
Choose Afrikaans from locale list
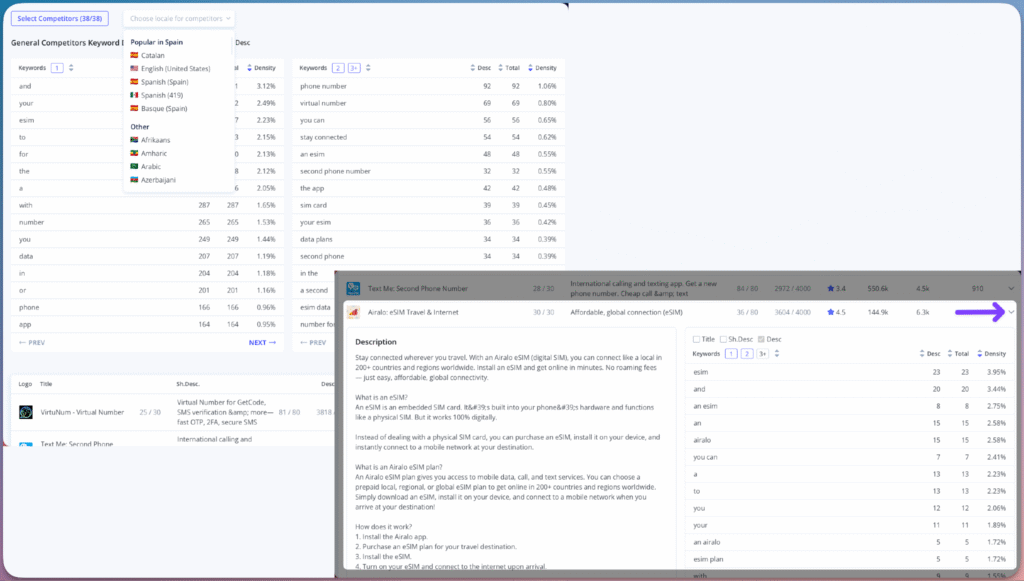click(x=158, y=140)
